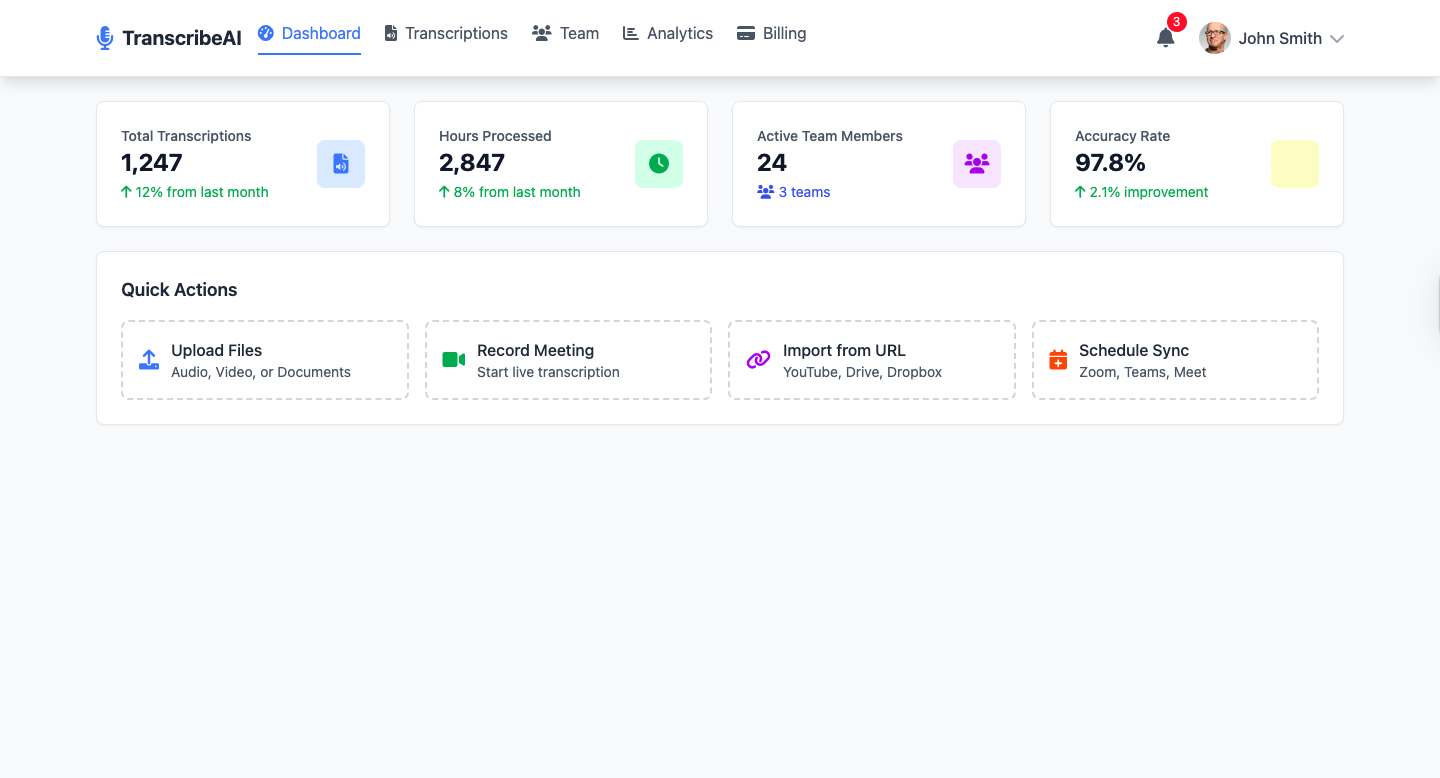This screenshot has height=778, width=1440.
Task: Open the Dashboard tab
Action: tap(309, 34)
